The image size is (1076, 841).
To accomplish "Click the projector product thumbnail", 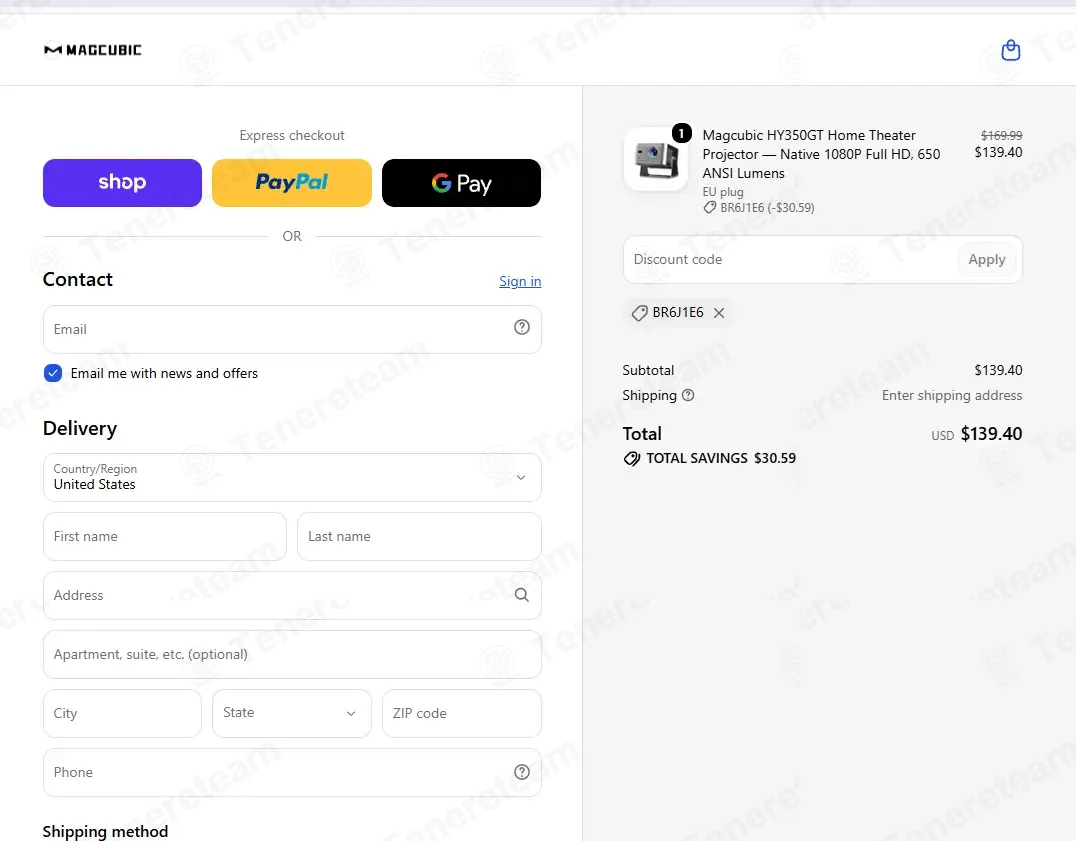I will tap(656, 159).
